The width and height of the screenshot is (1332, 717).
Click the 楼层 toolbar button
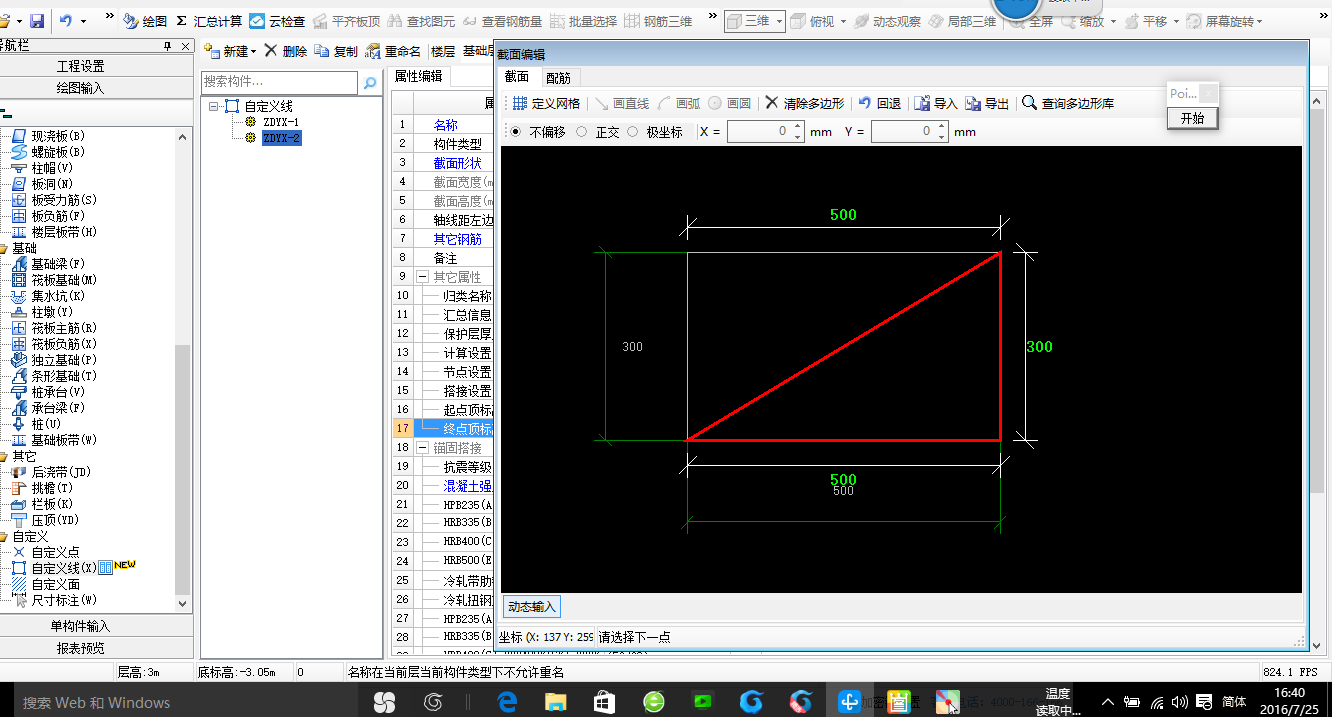442,52
